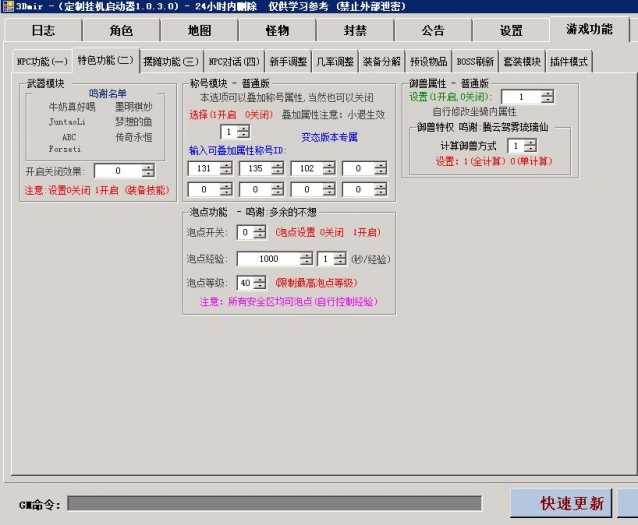Screen dimensions: 638x525
Task: Decrease the 泡点等级 spinner value
Action: pos(260,287)
